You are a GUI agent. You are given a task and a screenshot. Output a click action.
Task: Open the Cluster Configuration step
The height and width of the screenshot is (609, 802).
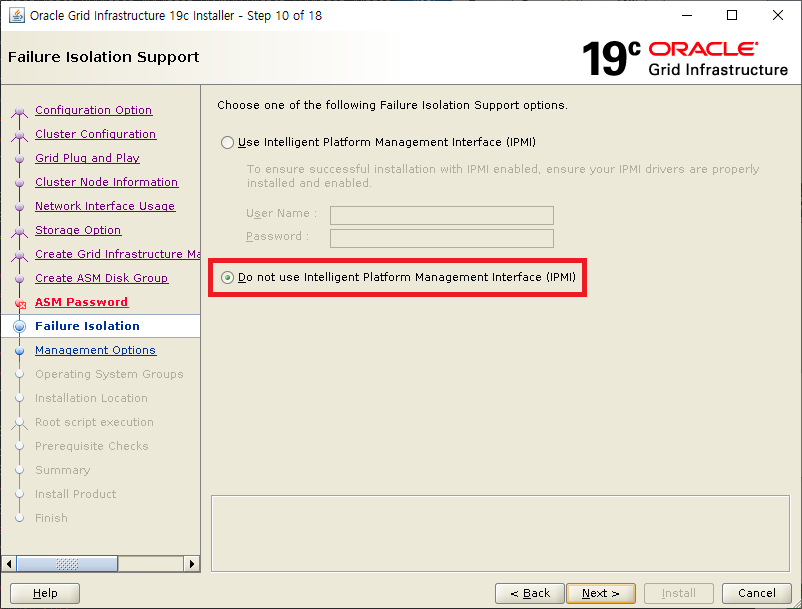point(95,134)
